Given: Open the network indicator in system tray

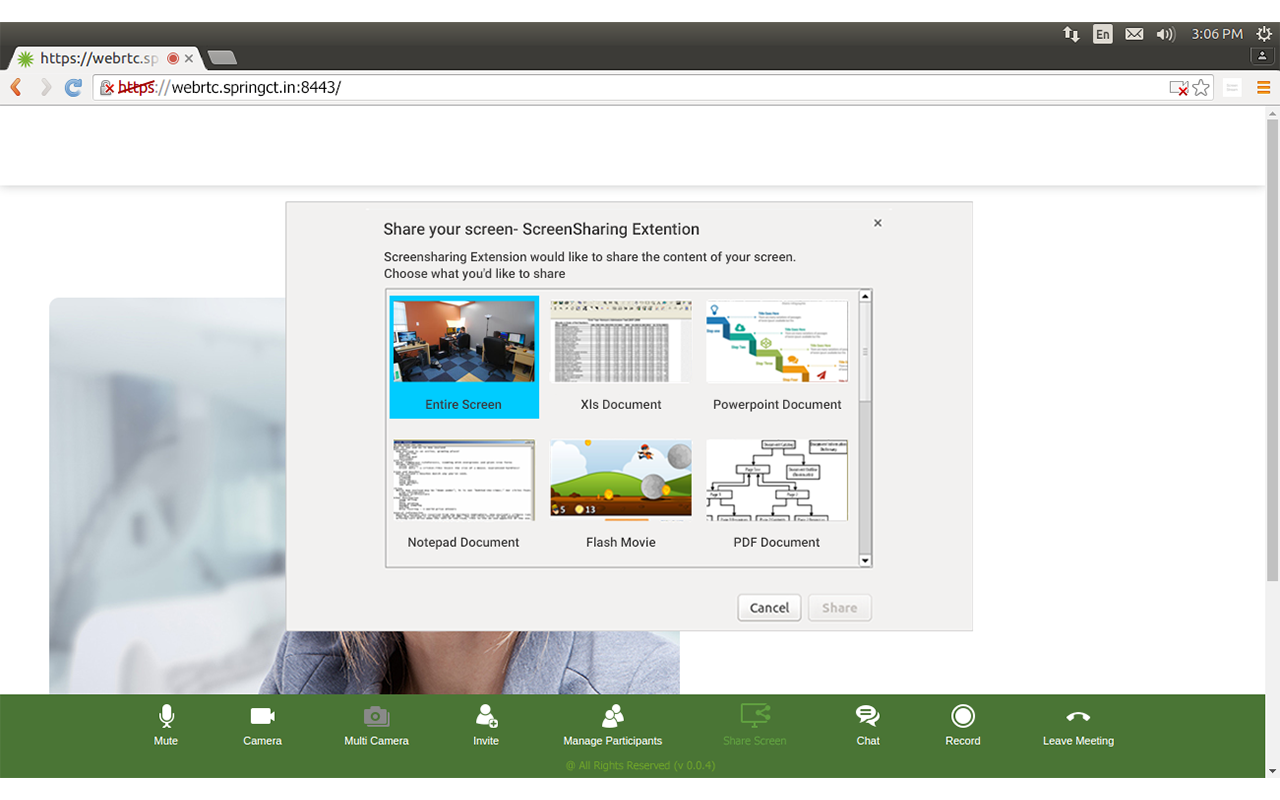Looking at the screenshot, I should pos(1071,34).
